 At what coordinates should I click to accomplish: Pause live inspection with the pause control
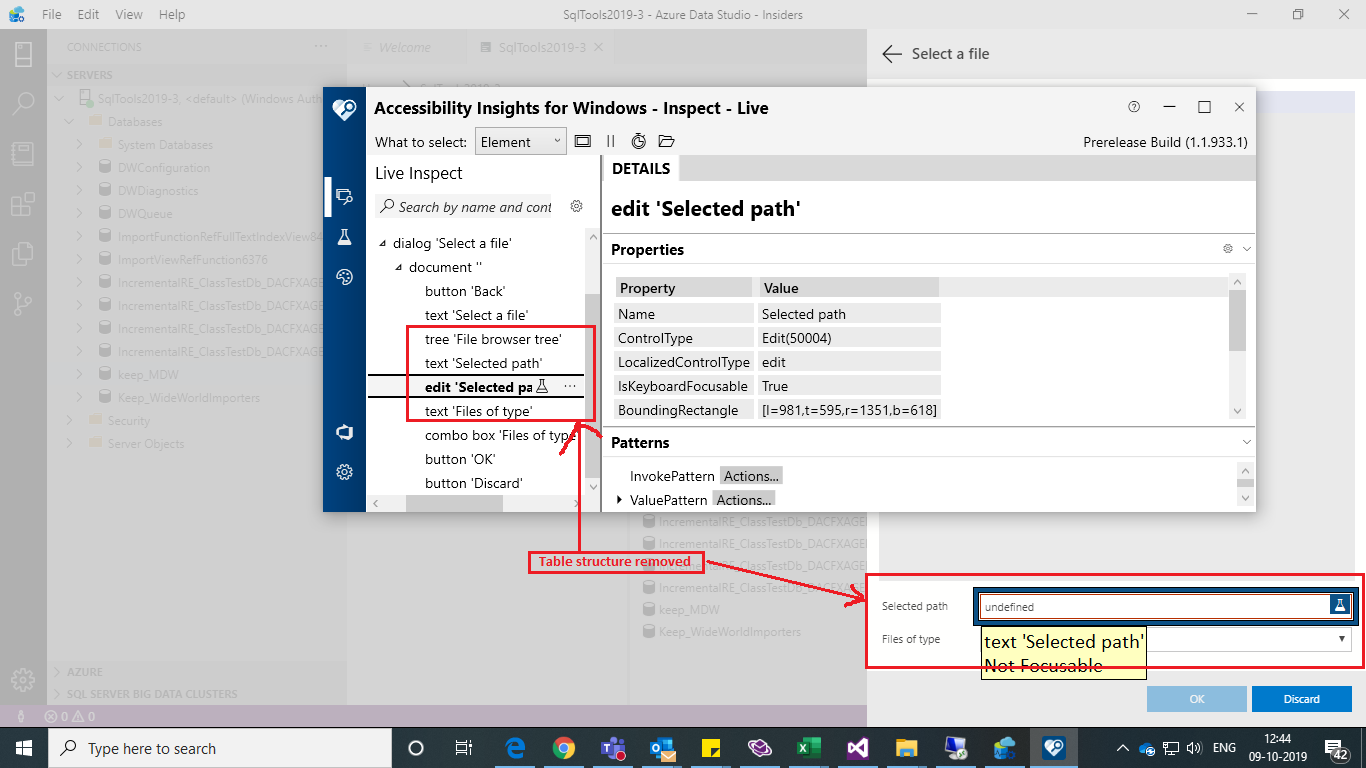[611, 141]
